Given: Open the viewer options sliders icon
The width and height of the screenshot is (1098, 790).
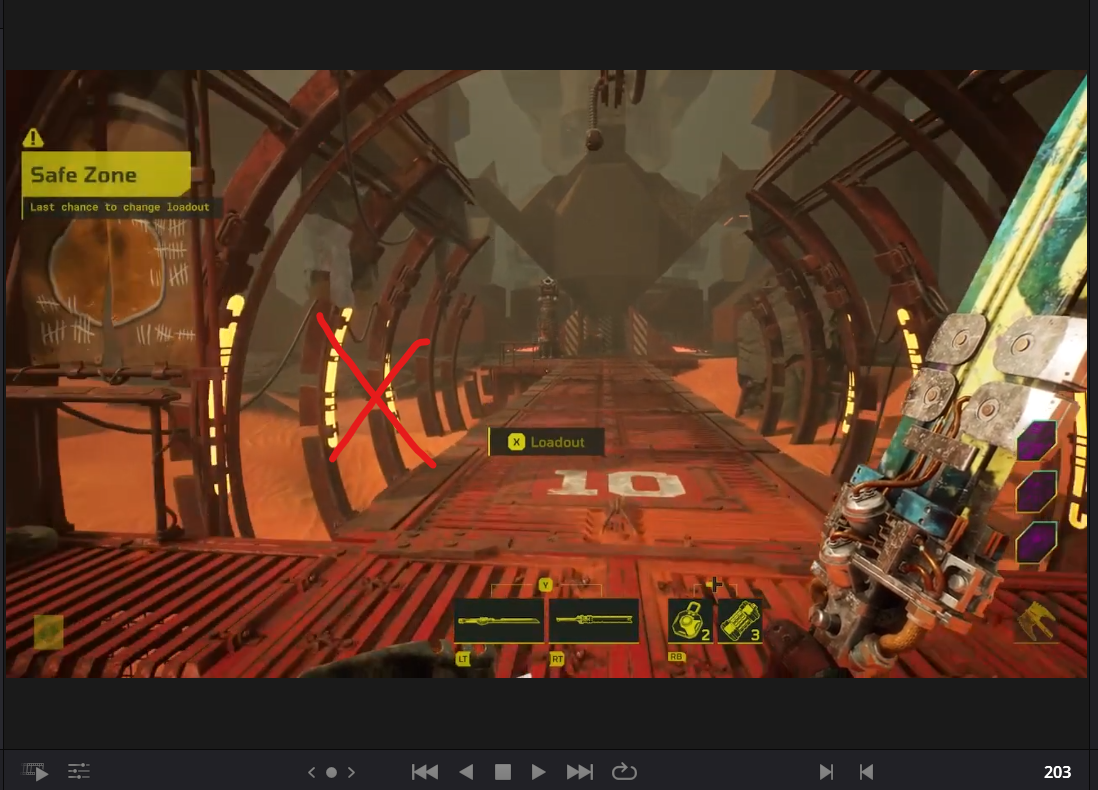Looking at the screenshot, I should [x=78, y=772].
